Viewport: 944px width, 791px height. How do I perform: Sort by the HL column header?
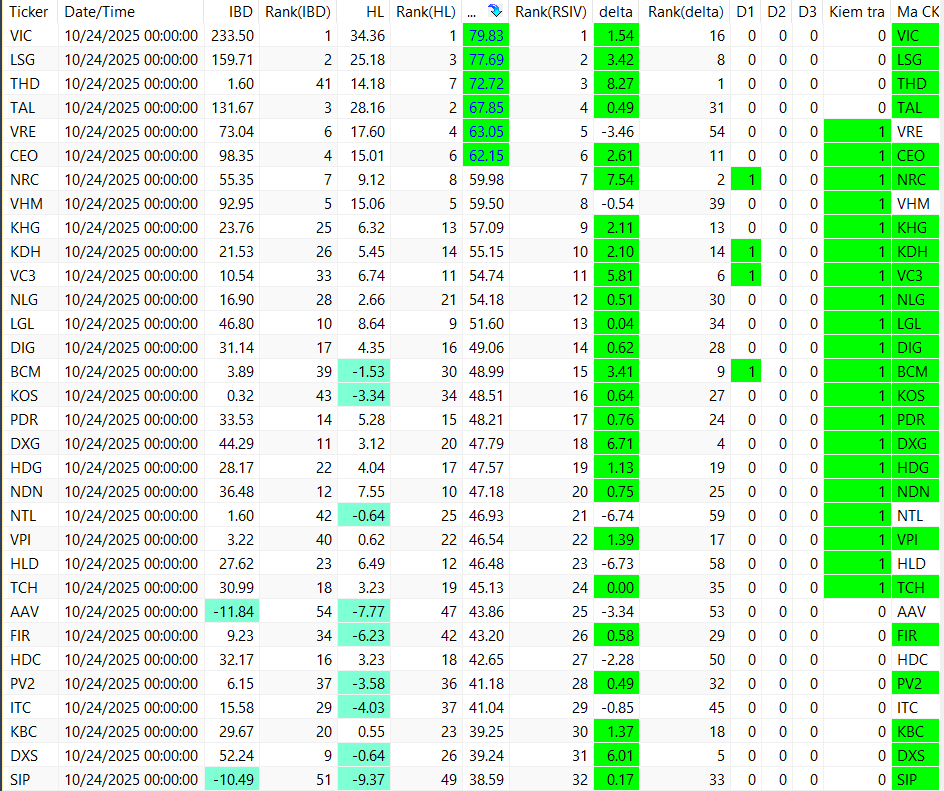(x=375, y=11)
